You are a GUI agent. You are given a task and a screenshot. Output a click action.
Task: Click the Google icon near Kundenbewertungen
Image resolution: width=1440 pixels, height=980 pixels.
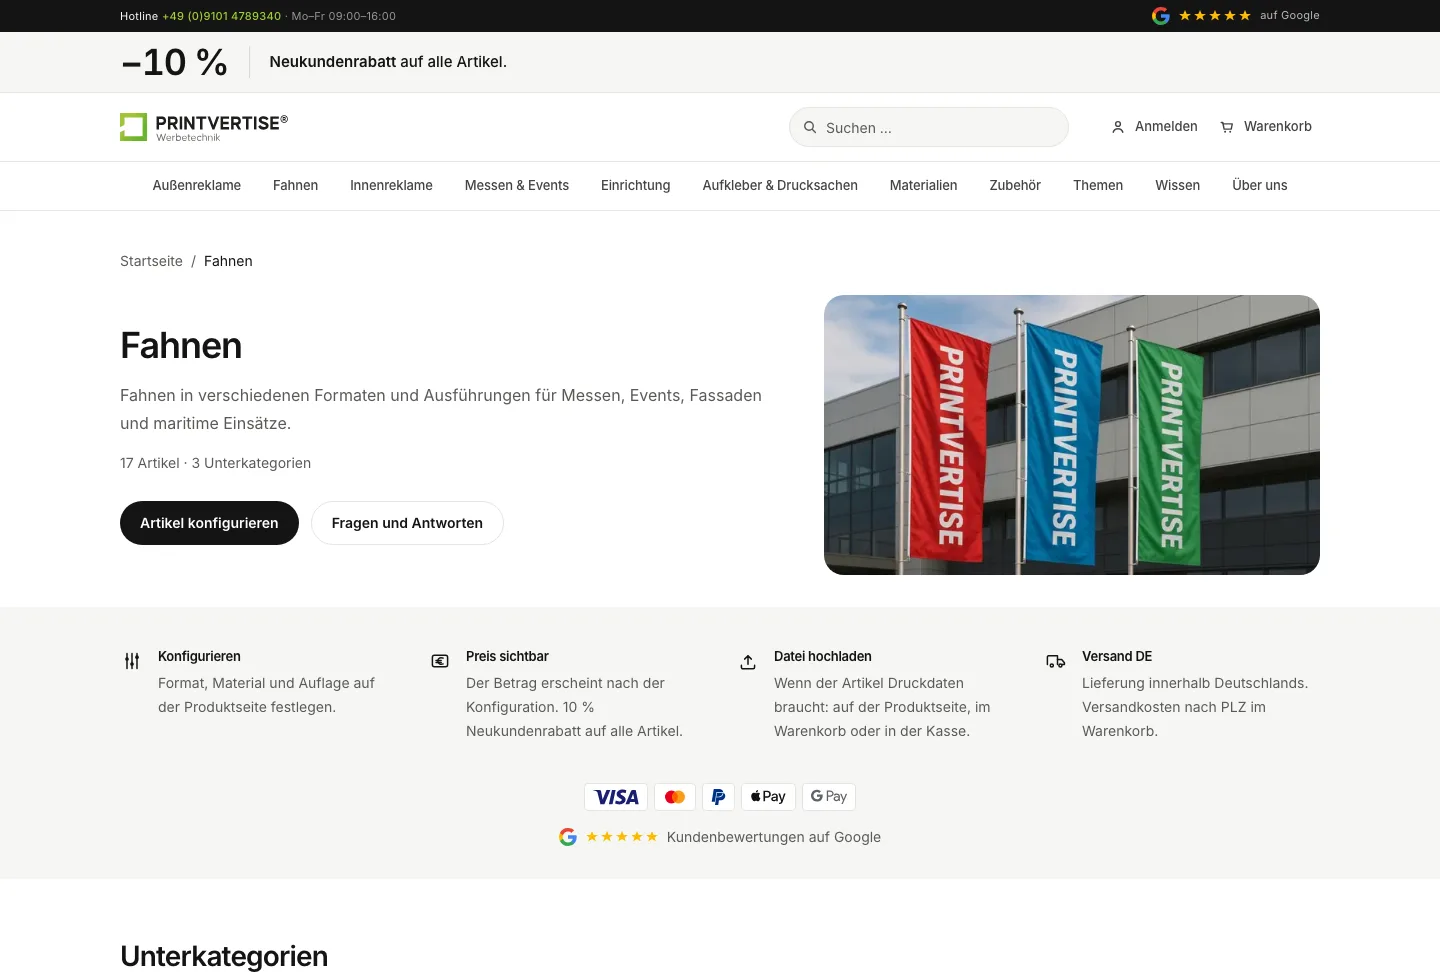(568, 837)
